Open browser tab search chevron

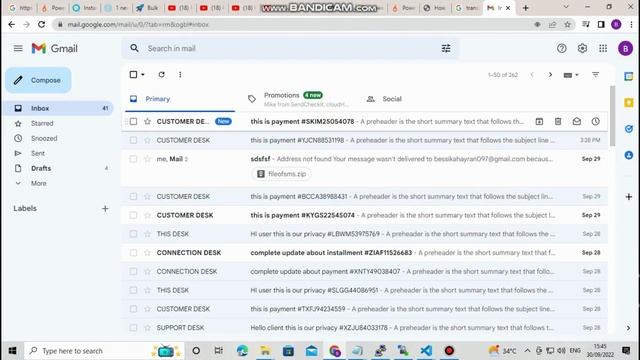(x=566, y=7)
